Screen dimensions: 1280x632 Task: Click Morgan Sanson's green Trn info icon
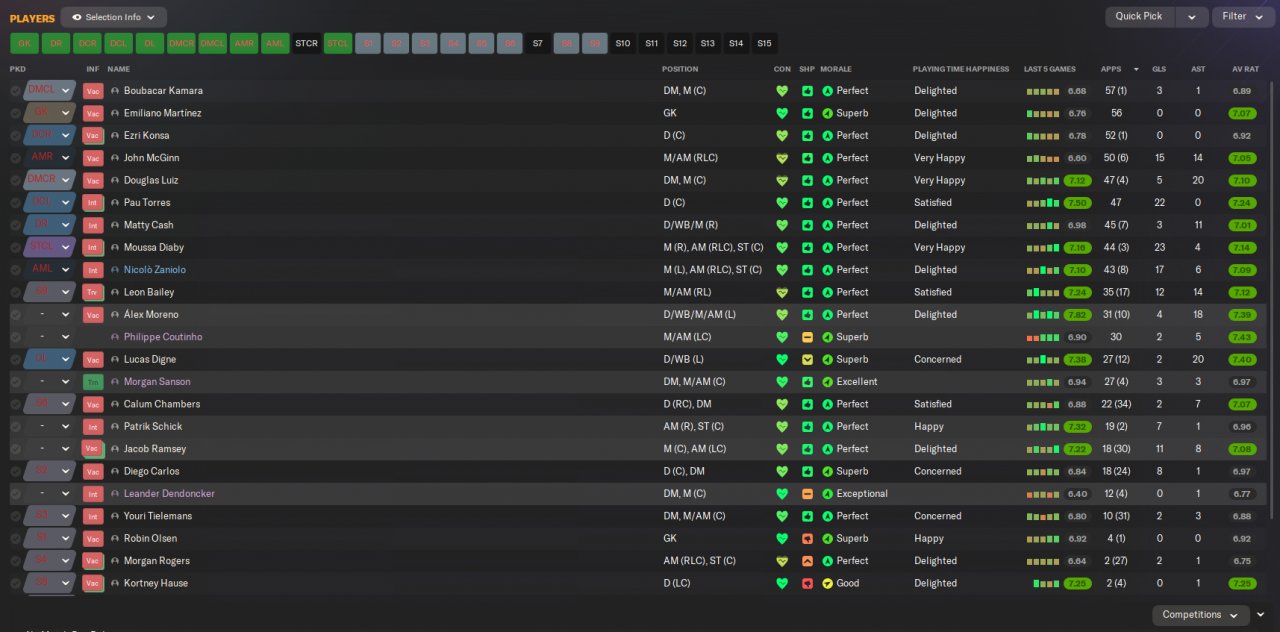[x=93, y=382]
